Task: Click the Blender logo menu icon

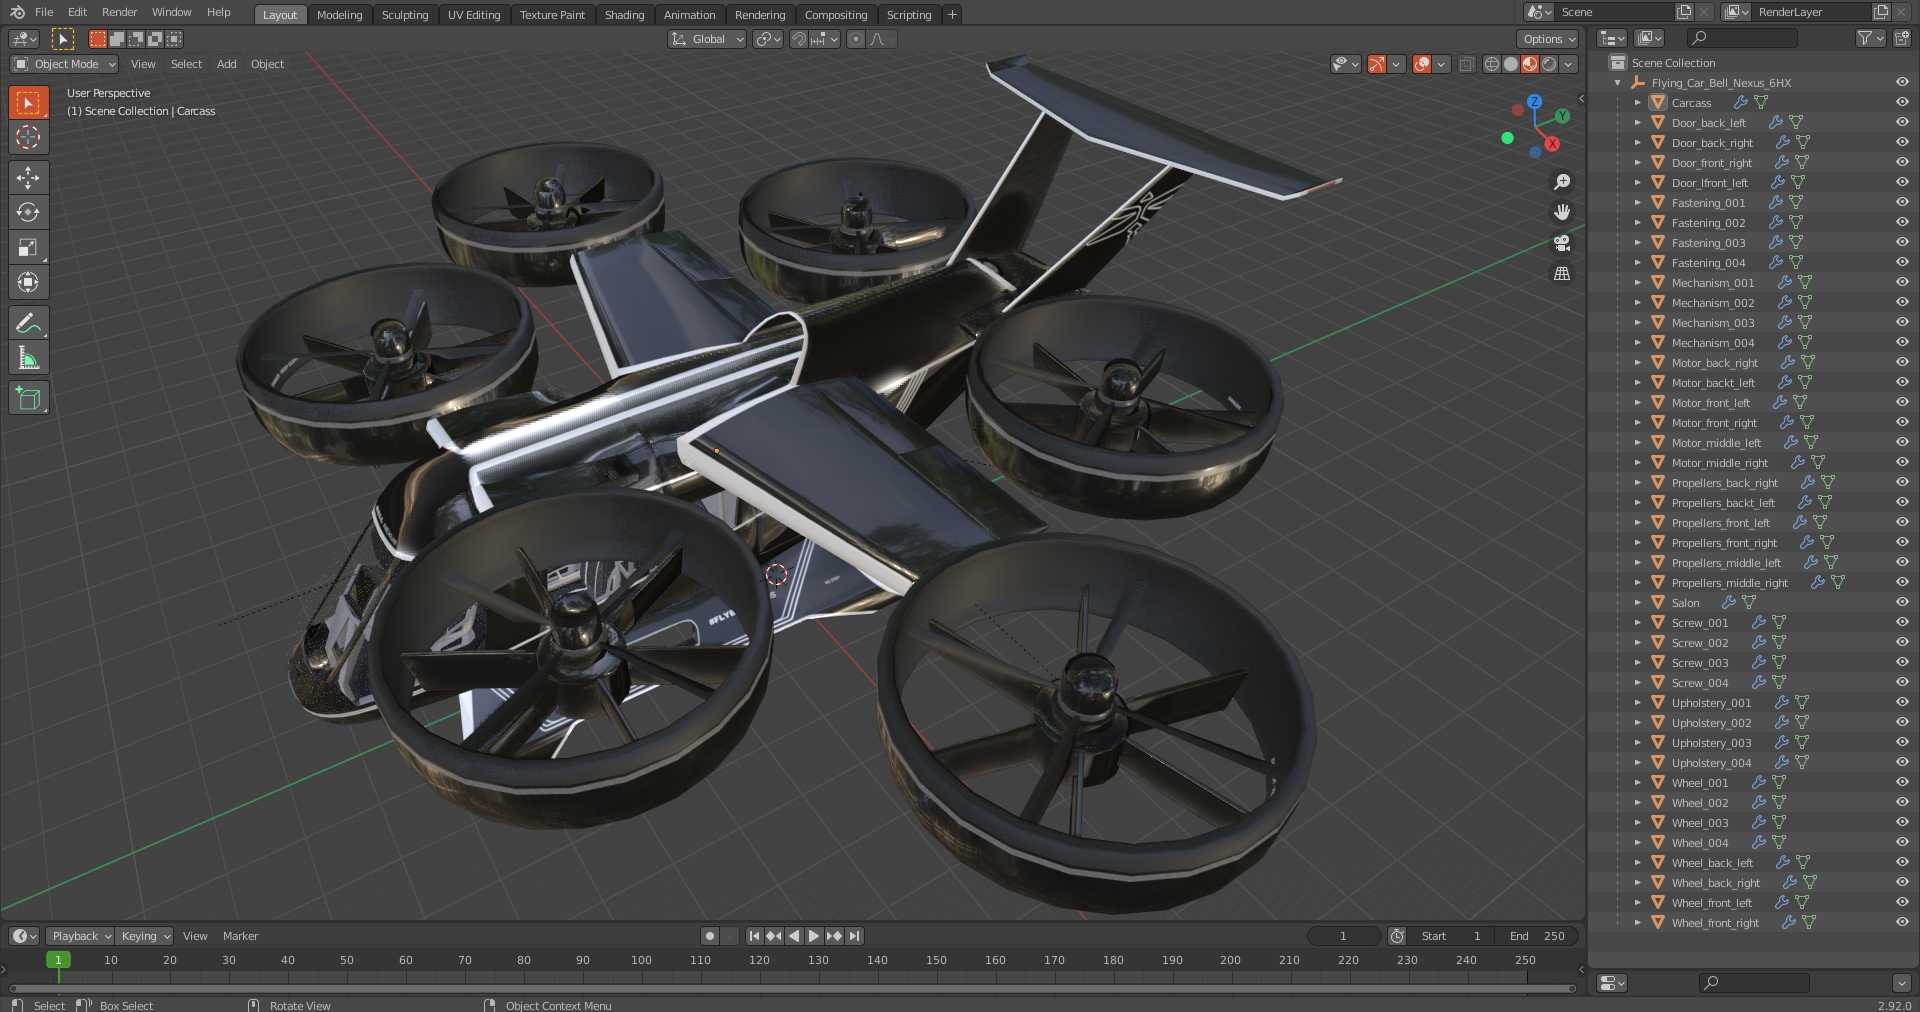Action: click(17, 12)
